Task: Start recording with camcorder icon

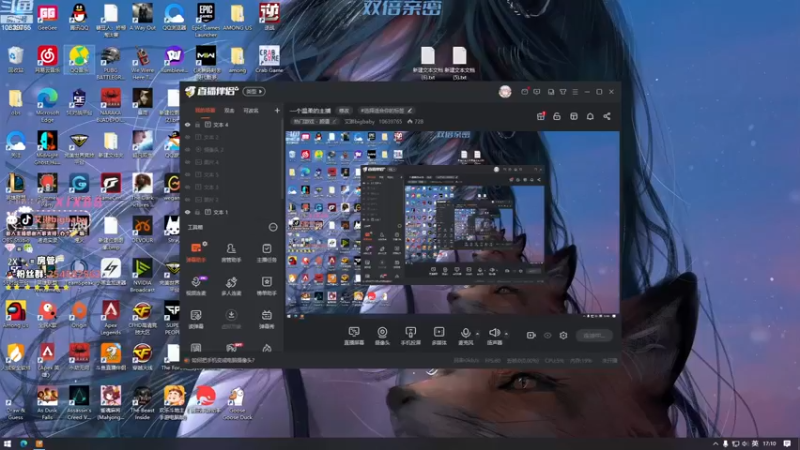Action: point(531,335)
